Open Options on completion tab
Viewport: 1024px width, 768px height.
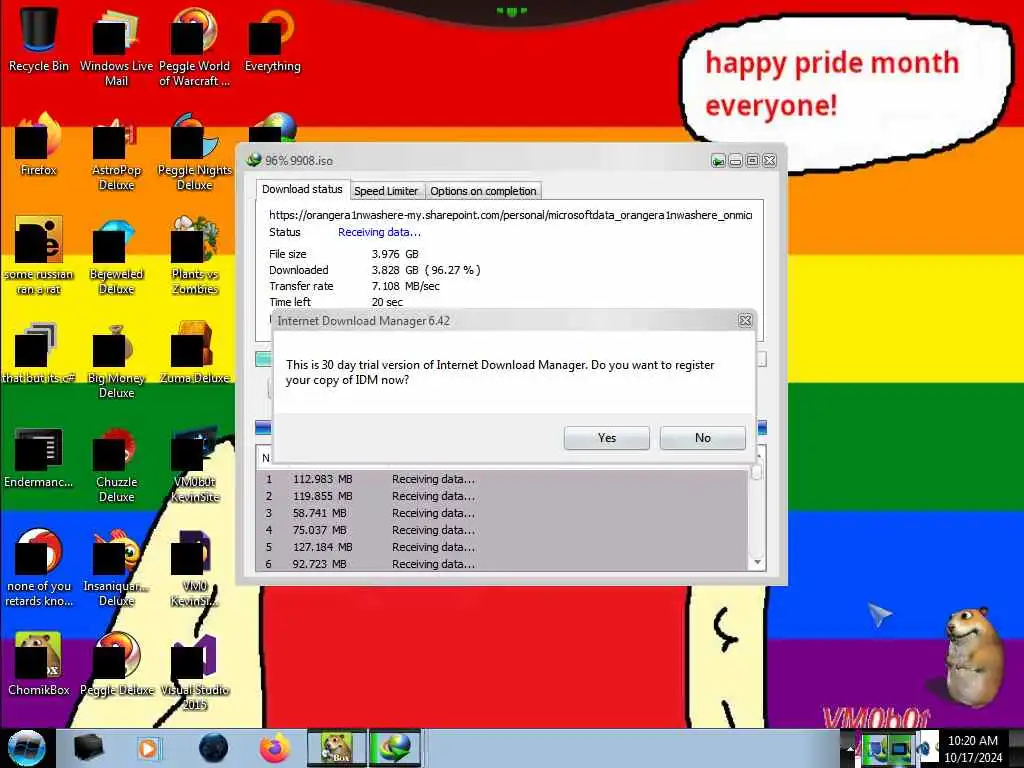[x=483, y=191]
